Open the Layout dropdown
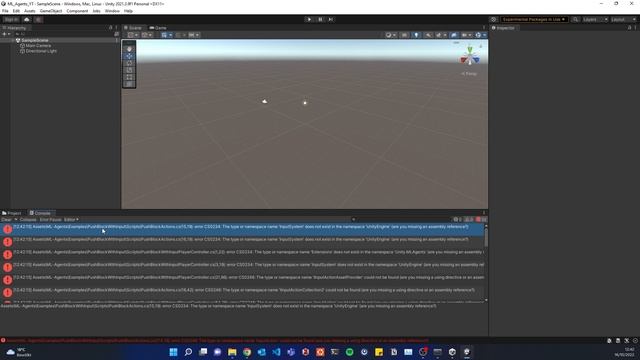Screen dimensions: 640x360 (x=623, y=19)
